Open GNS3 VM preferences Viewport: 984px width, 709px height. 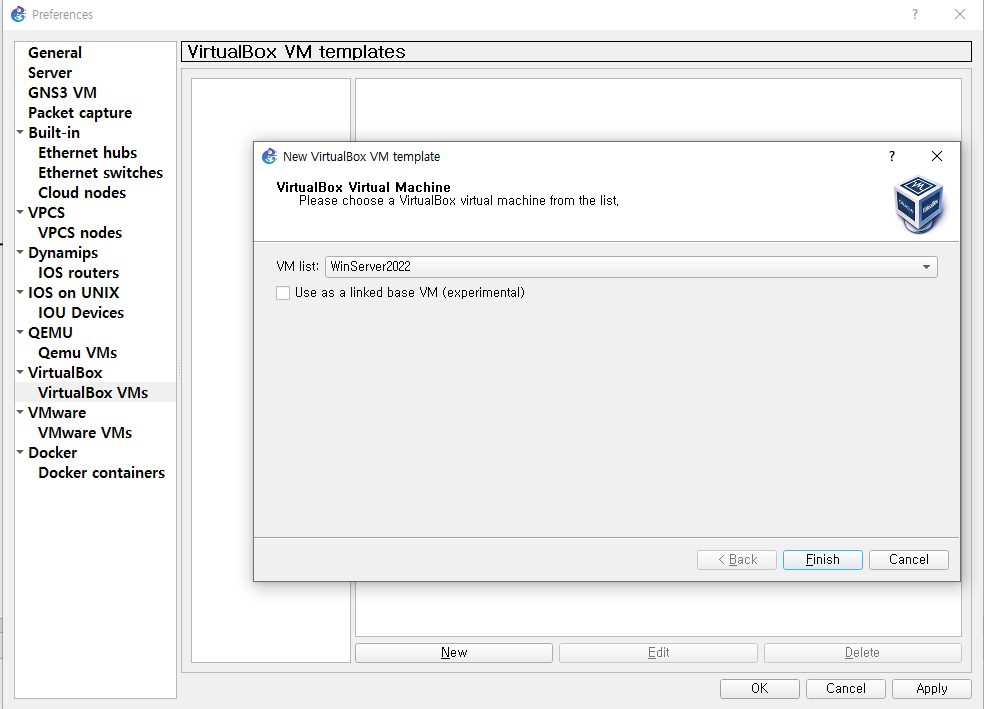tap(62, 93)
